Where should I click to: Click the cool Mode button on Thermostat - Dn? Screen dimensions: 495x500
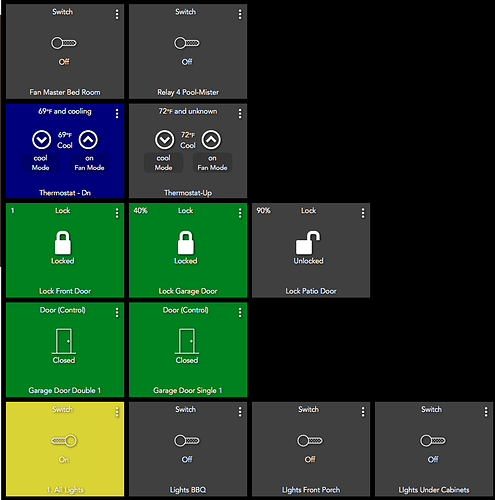pos(40,163)
